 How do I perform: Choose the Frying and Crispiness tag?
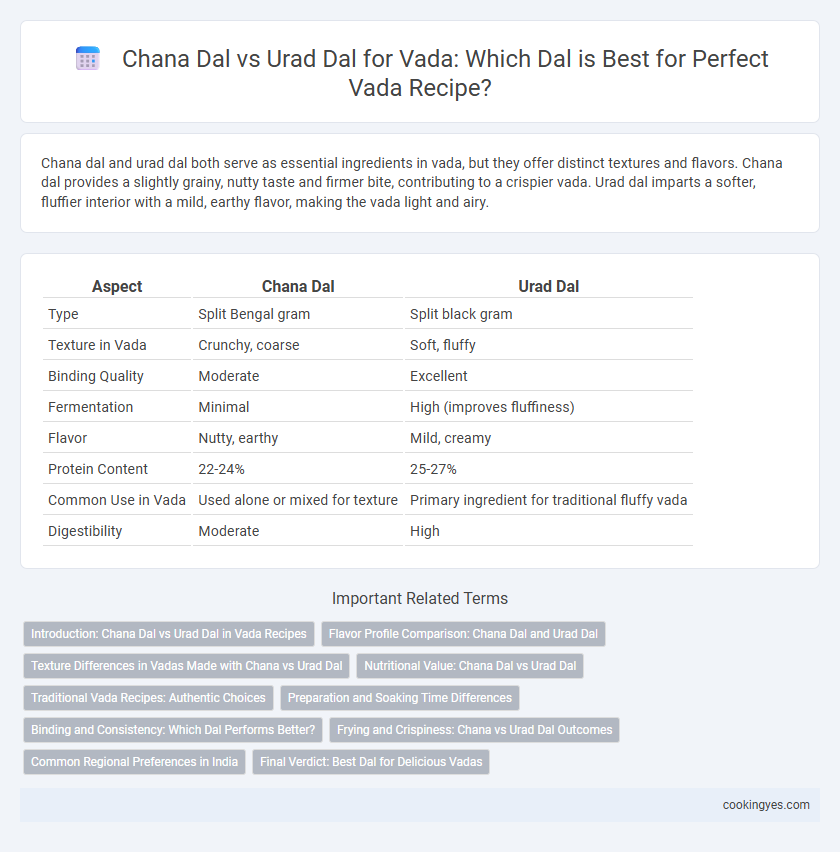click(x=474, y=730)
